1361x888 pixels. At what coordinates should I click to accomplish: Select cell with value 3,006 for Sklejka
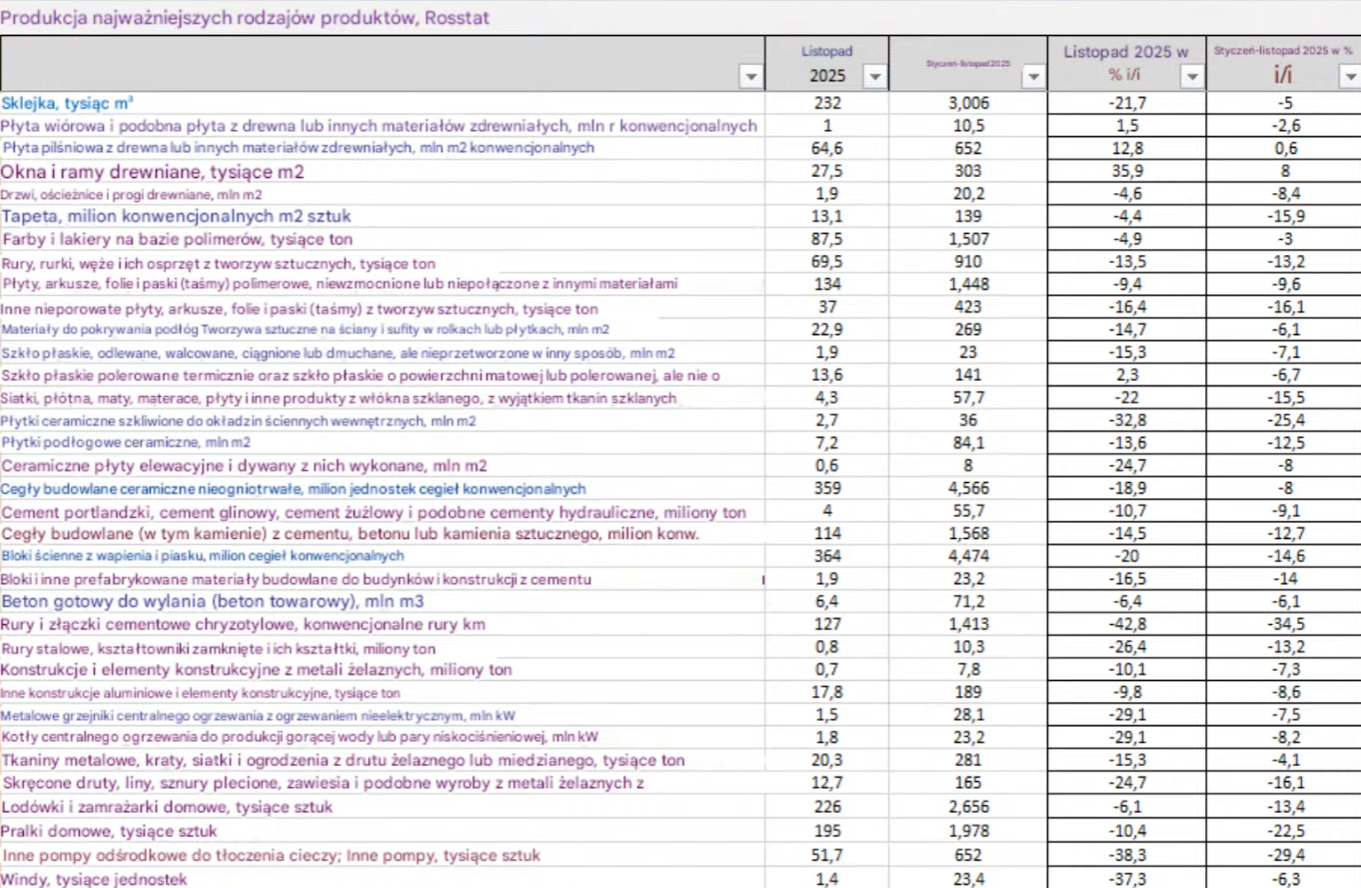pos(967,102)
